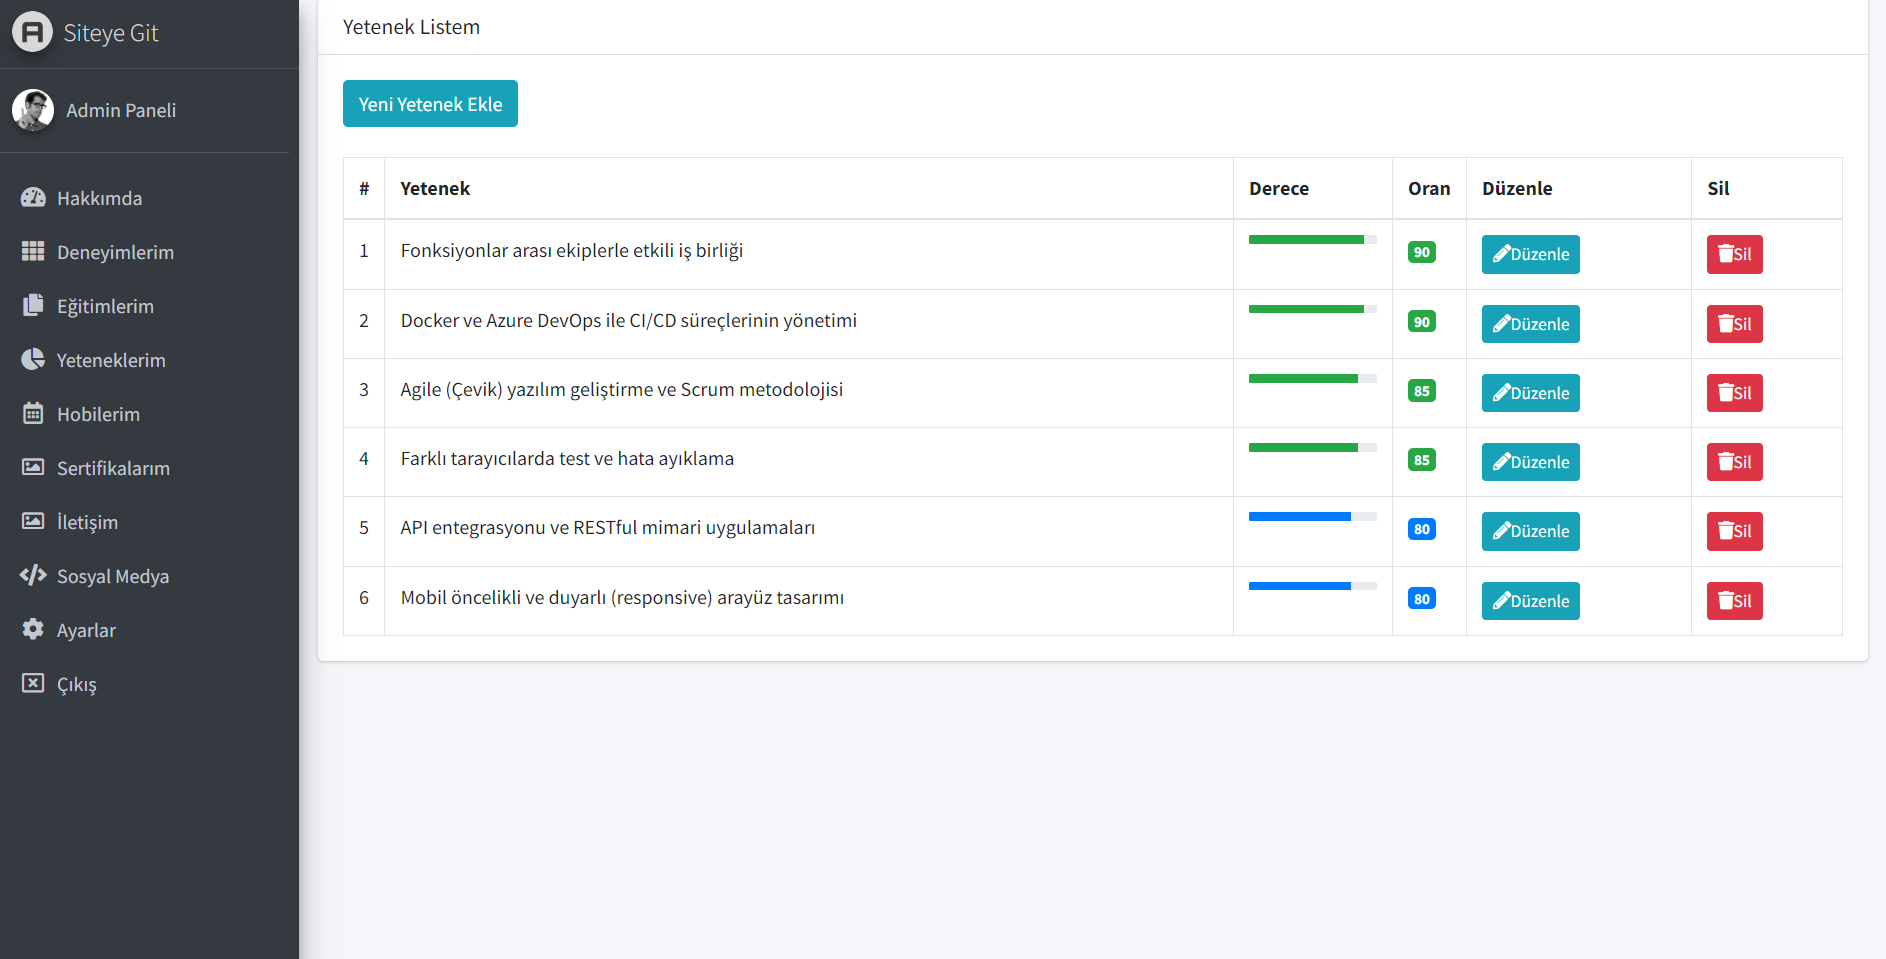Click text 'Mobil öncelikli ve duyarlı (responsive) arayüz tasarımı'
The height and width of the screenshot is (959, 1886).
click(x=622, y=597)
